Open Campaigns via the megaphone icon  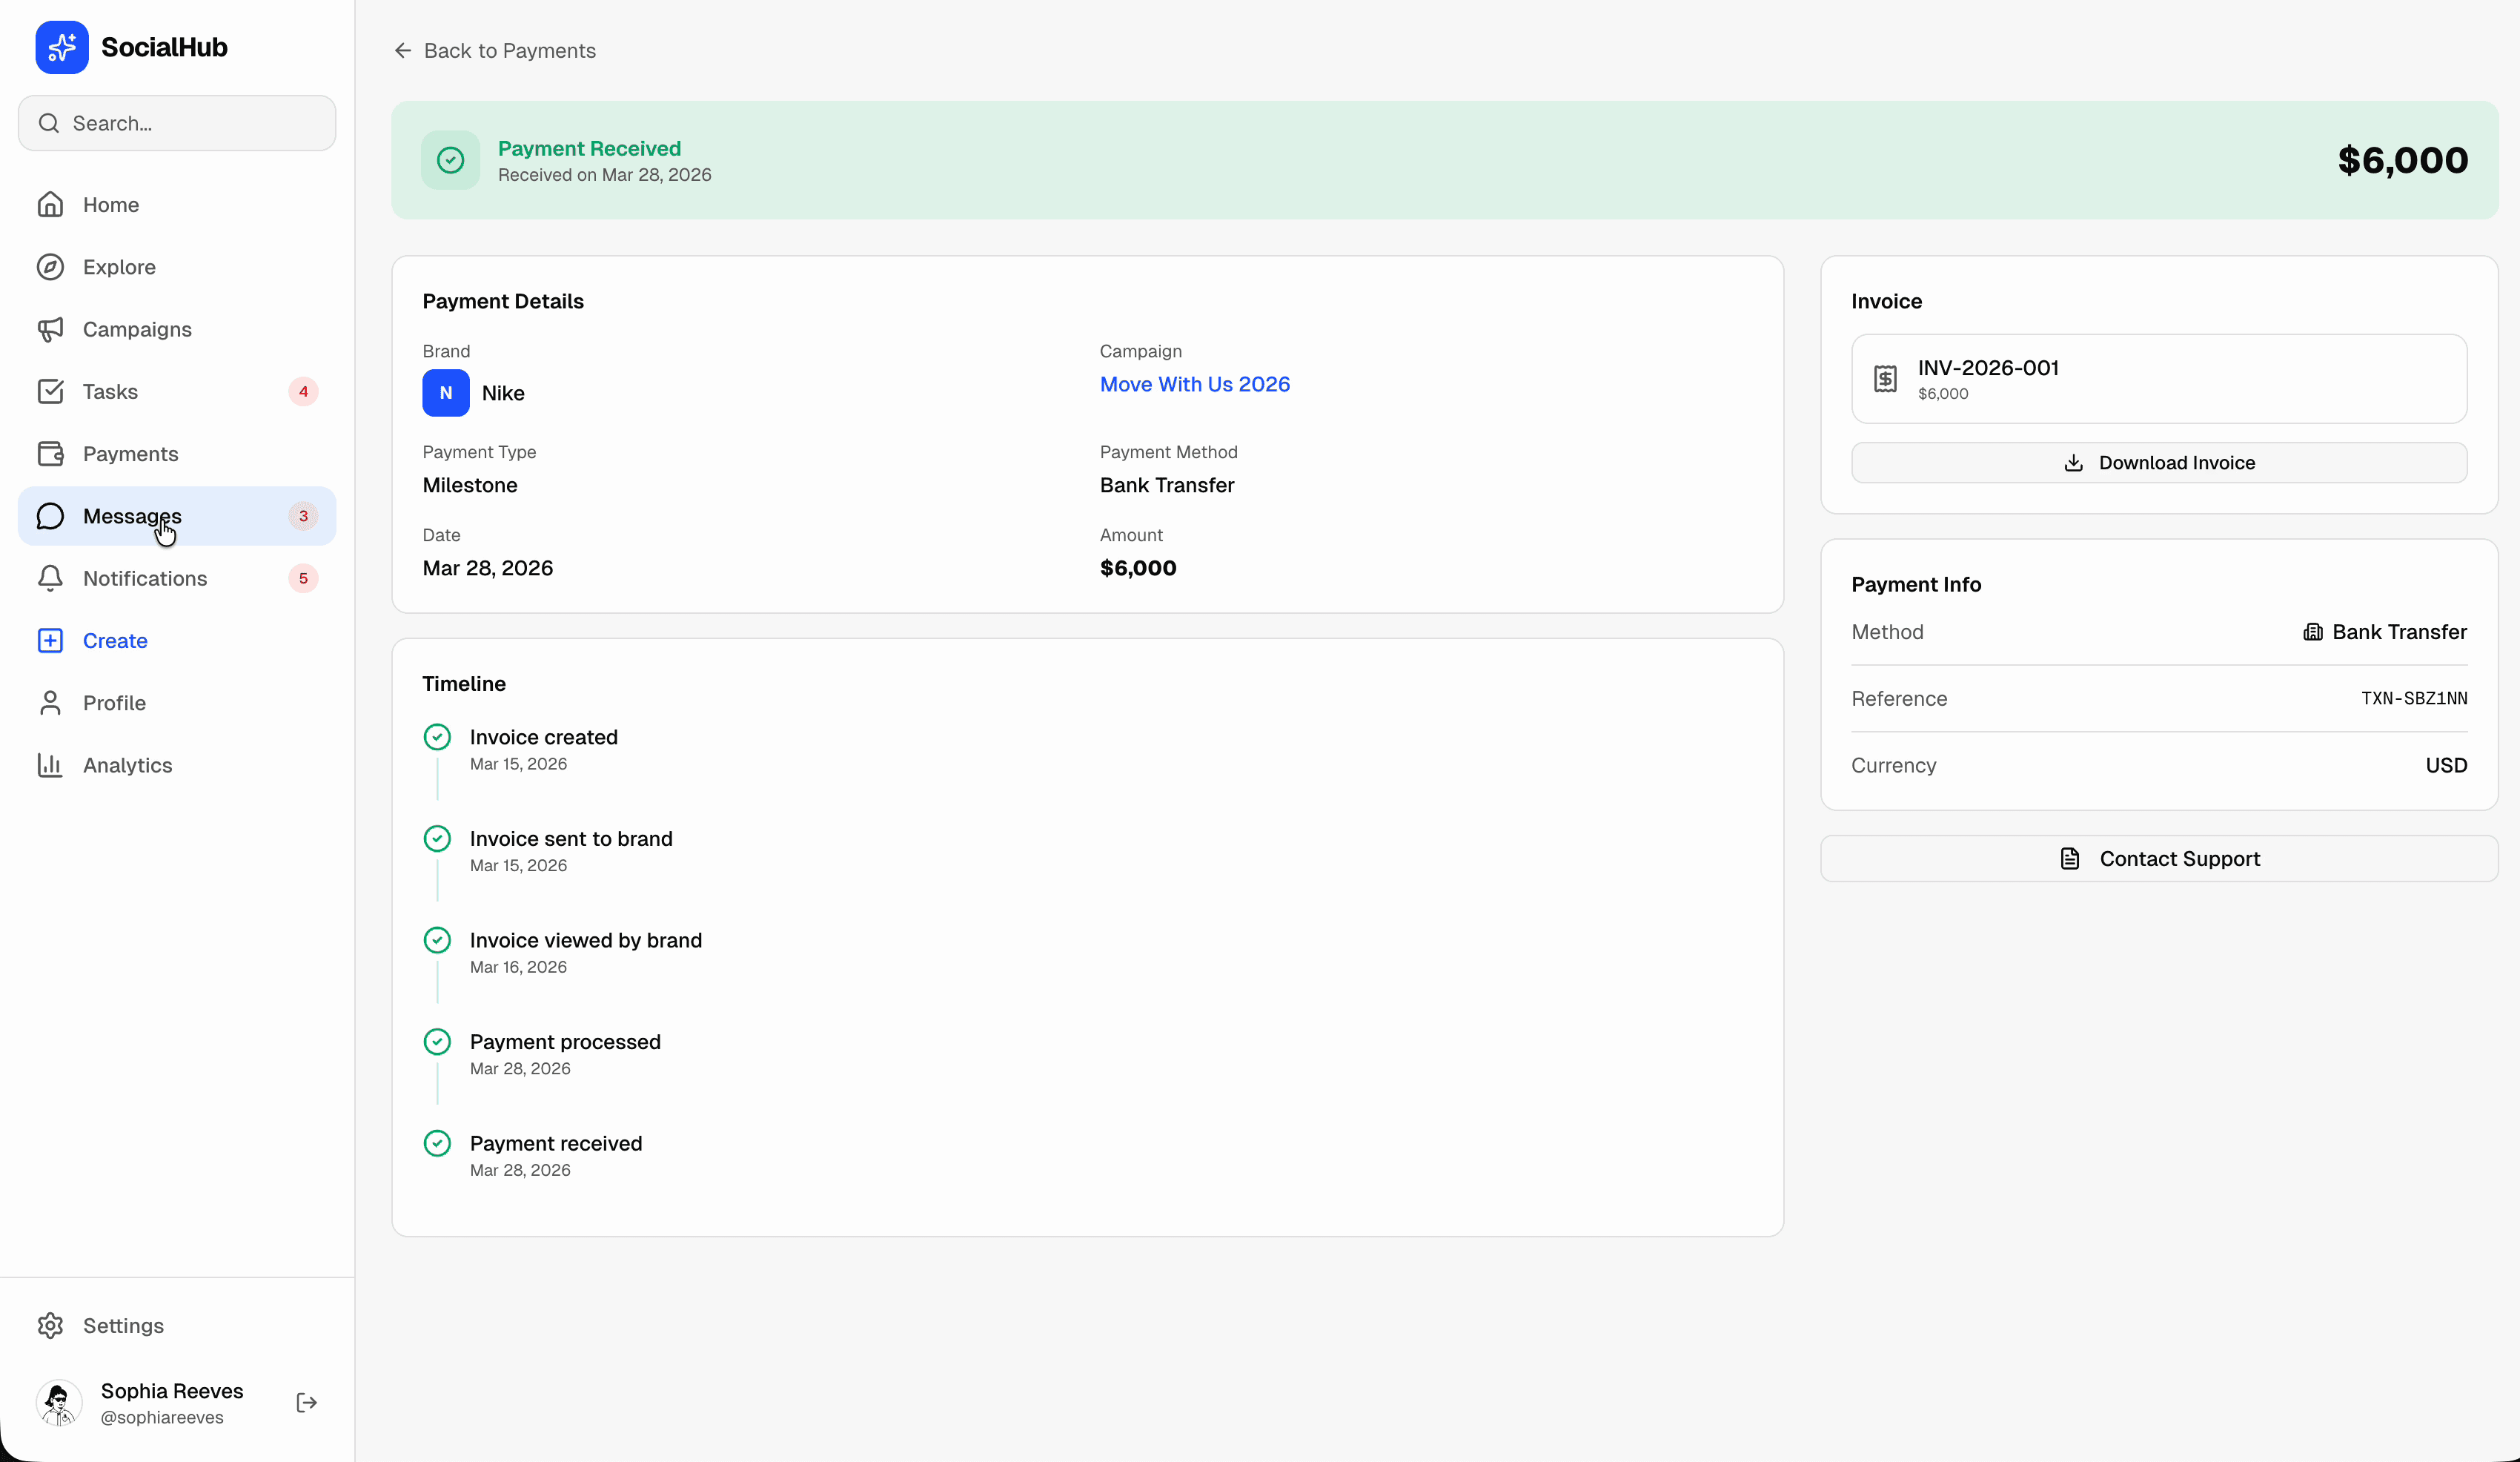(x=51, y=329)
